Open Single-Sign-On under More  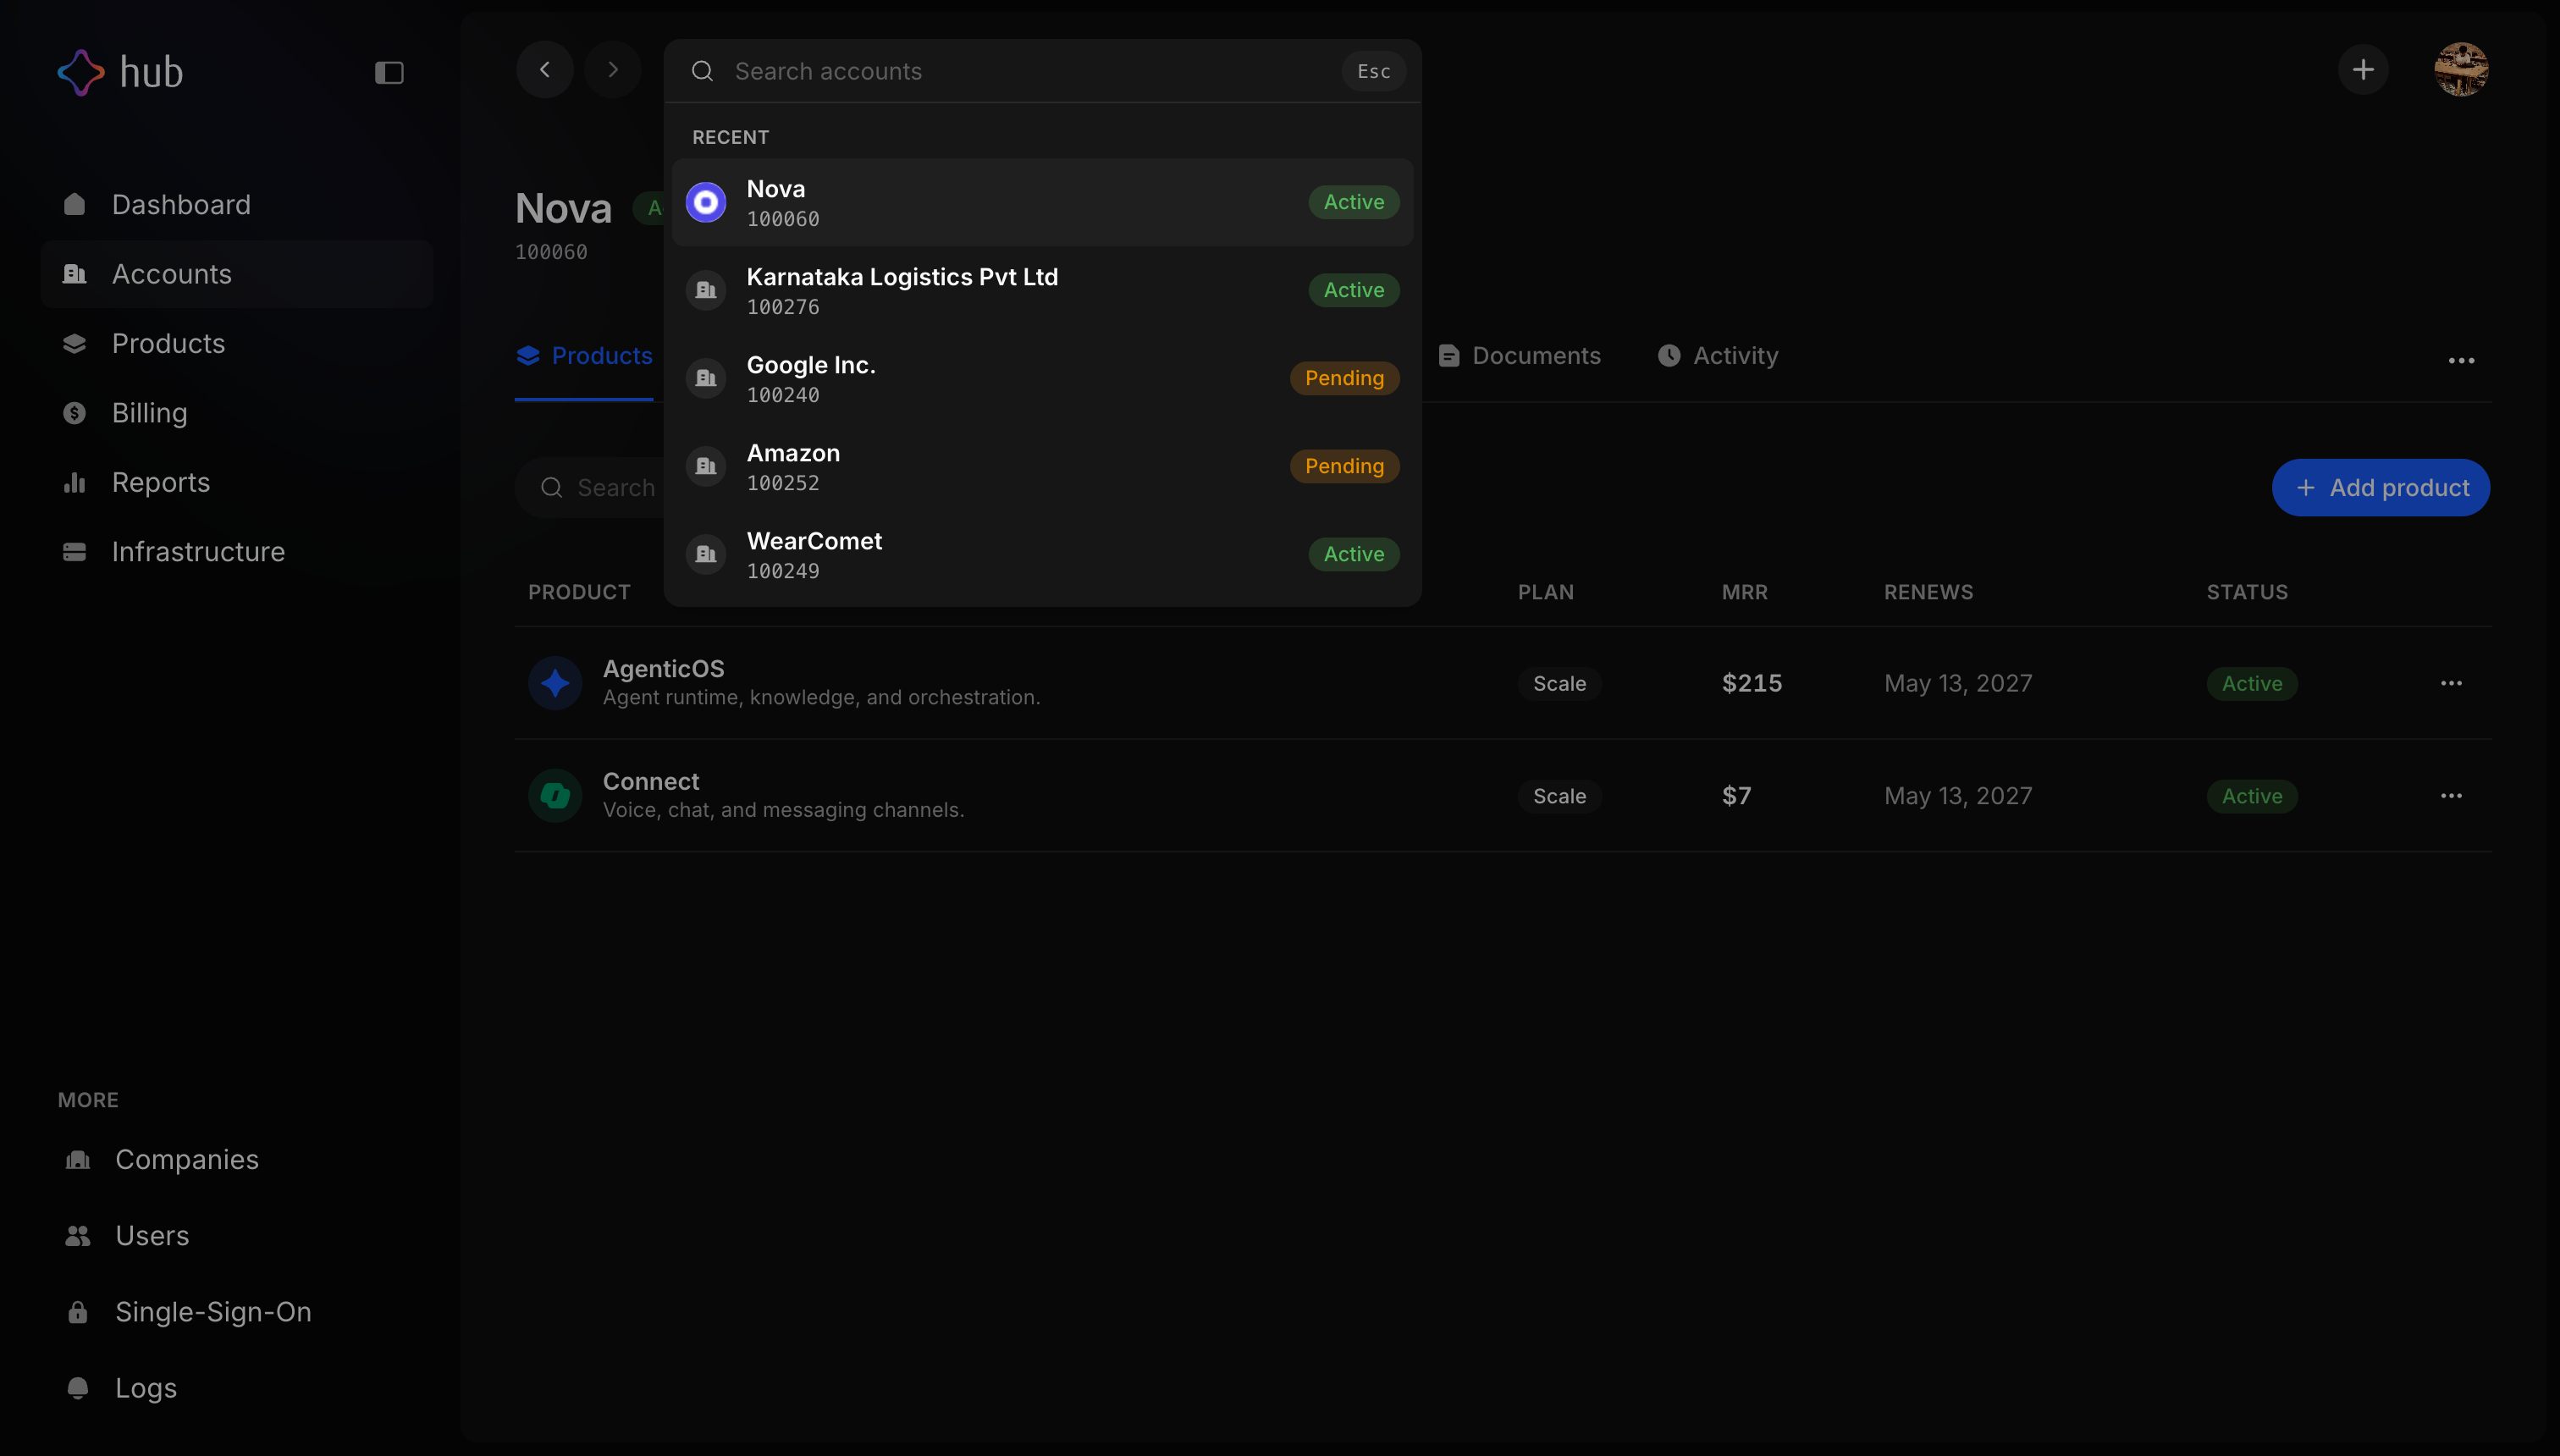coord(237,1312)
